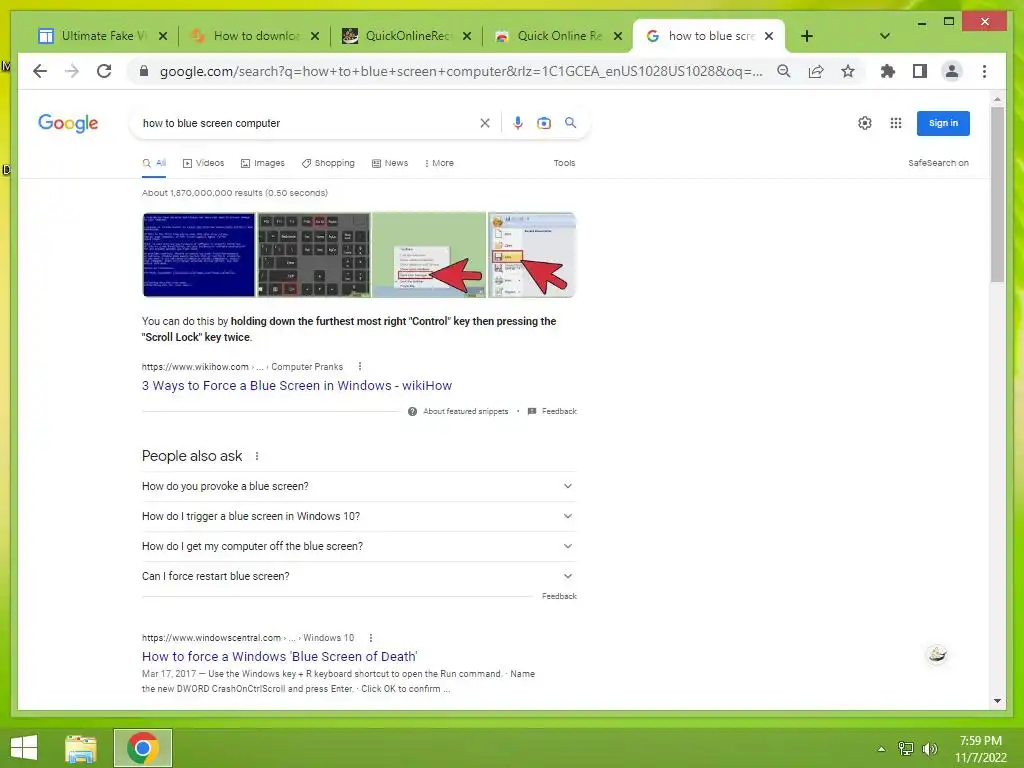Switch to News results tab
Image resolution: width=1024 pixels, height=768 pixels.
click(390, 163)
